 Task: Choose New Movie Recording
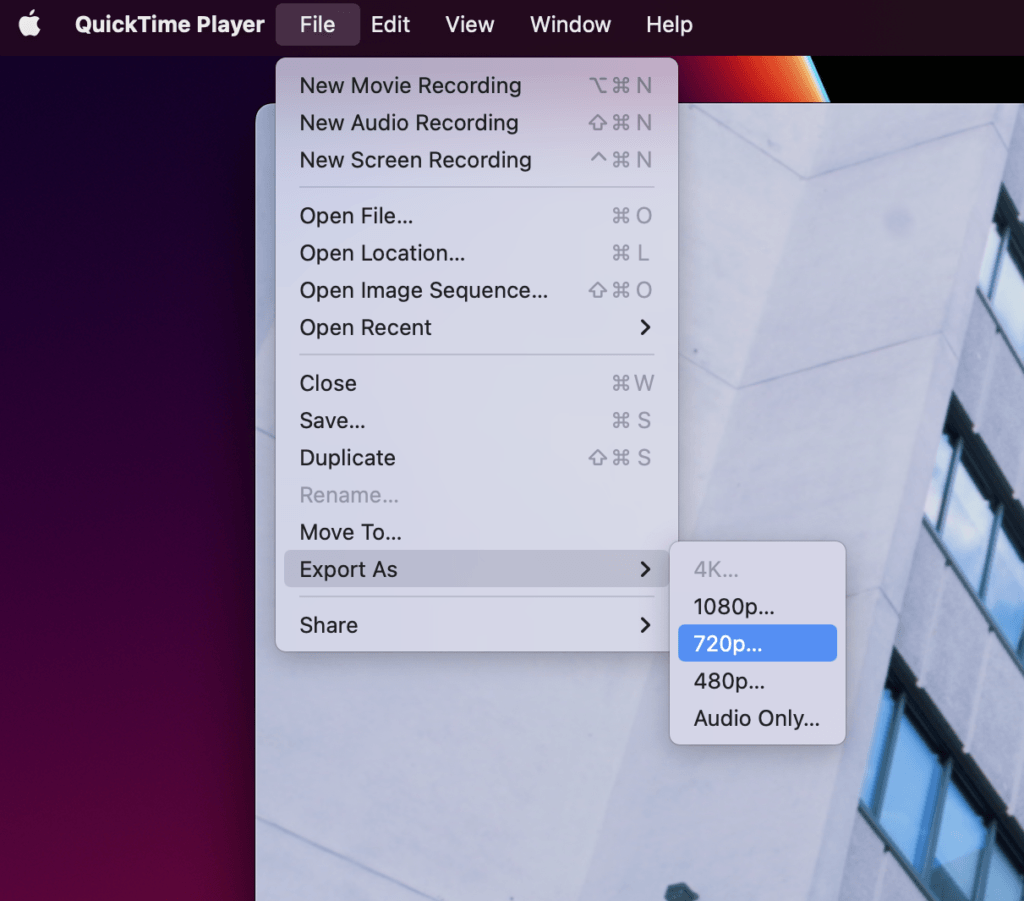click(x=476, y=86)
